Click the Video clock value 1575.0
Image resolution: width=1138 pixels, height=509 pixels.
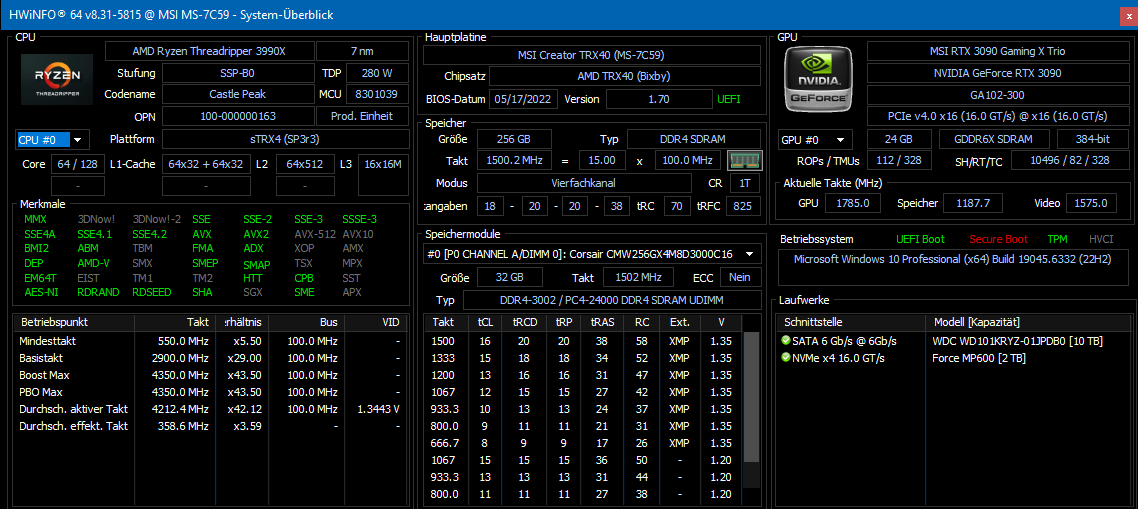[1092, 204]
